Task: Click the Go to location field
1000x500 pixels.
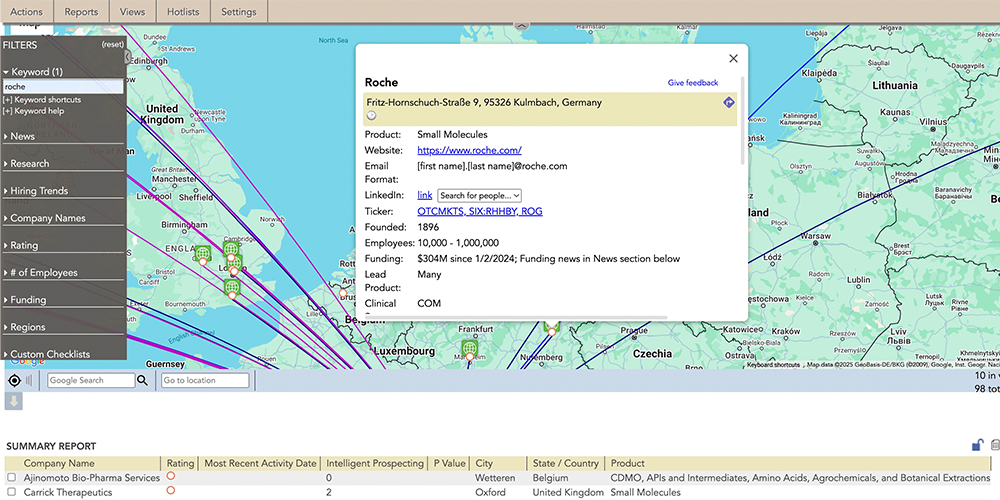Action: coord(205,381)
